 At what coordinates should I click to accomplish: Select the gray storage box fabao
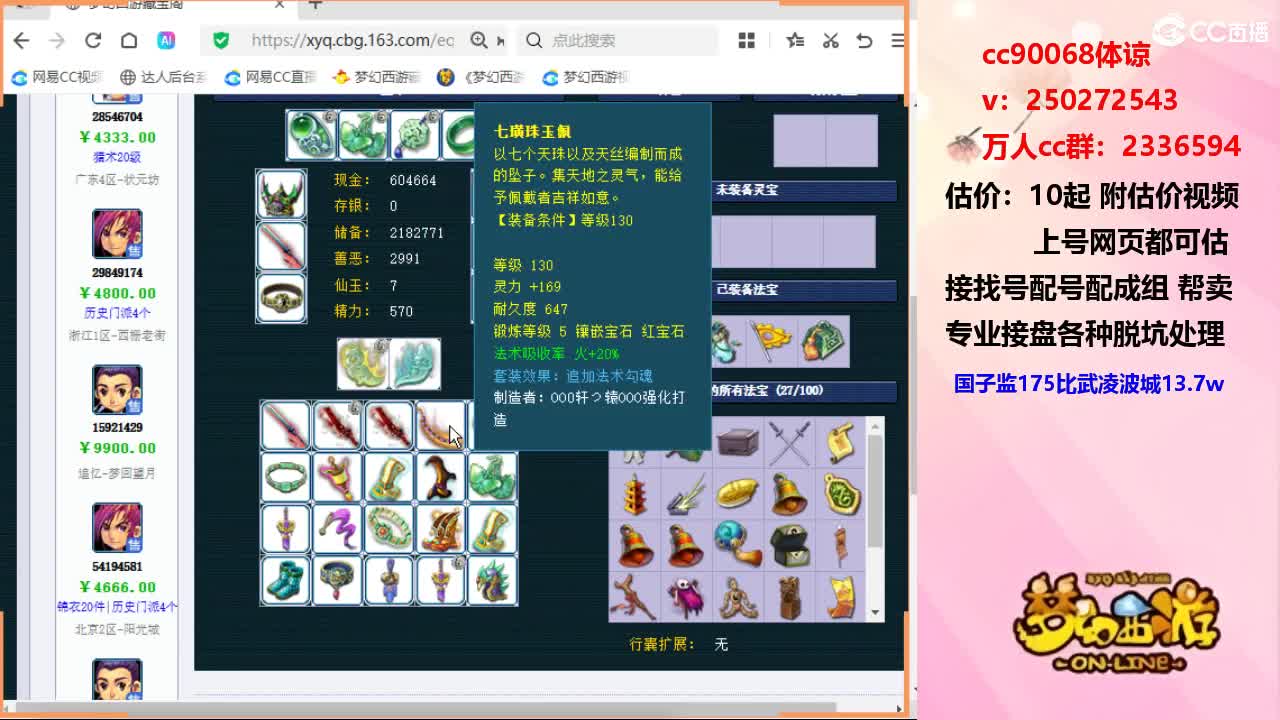[739, 442]
